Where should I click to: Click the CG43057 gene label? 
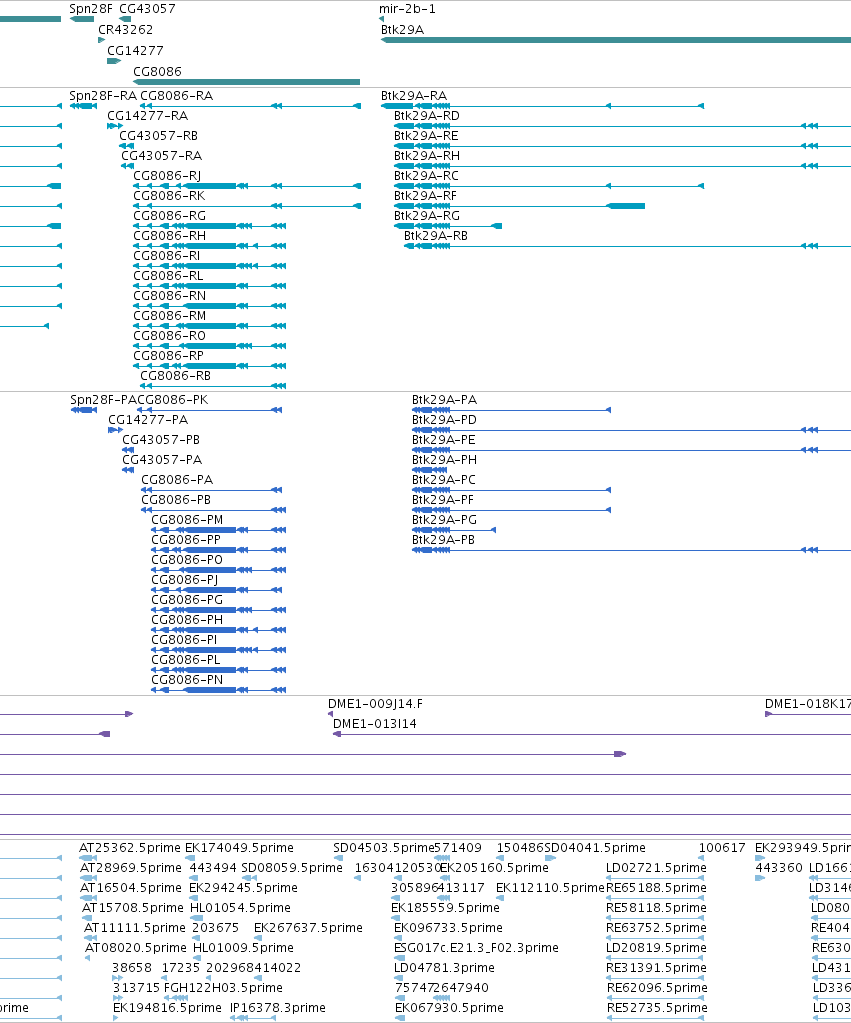click(147, 9)
